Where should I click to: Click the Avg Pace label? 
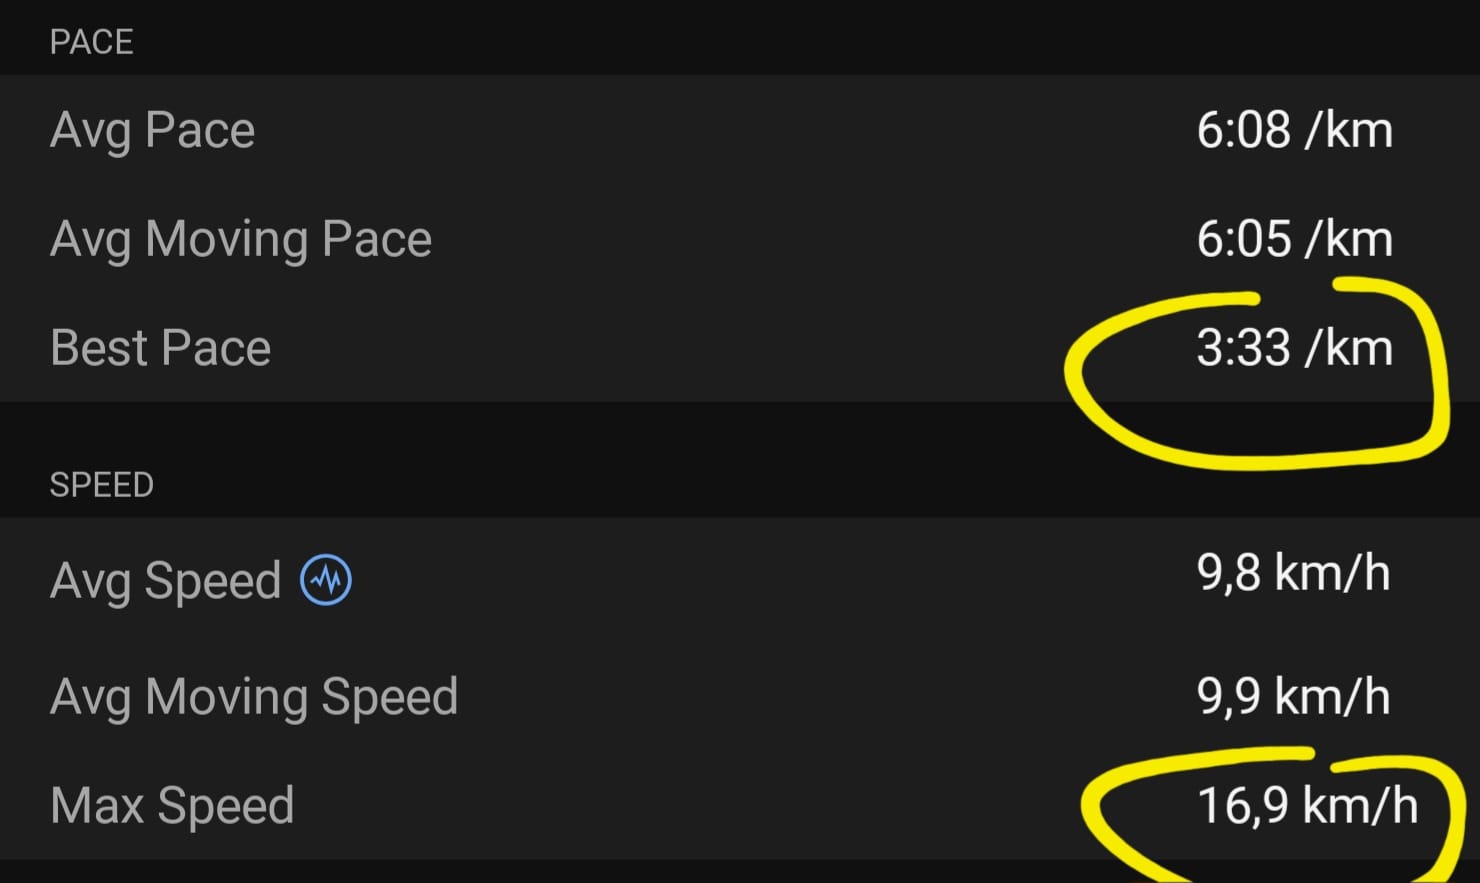(x=153, y=131)
